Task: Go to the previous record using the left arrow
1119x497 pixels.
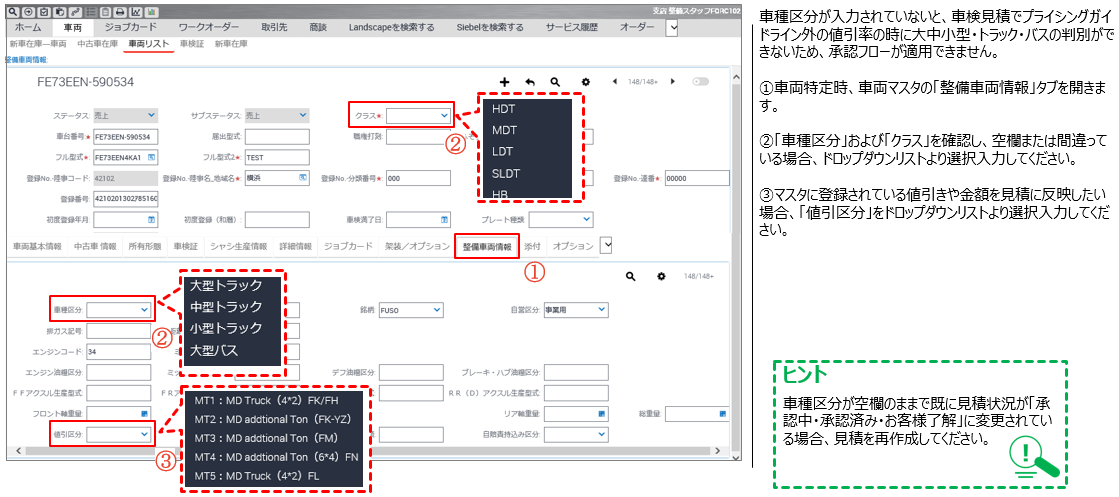Action: point(614,81)
